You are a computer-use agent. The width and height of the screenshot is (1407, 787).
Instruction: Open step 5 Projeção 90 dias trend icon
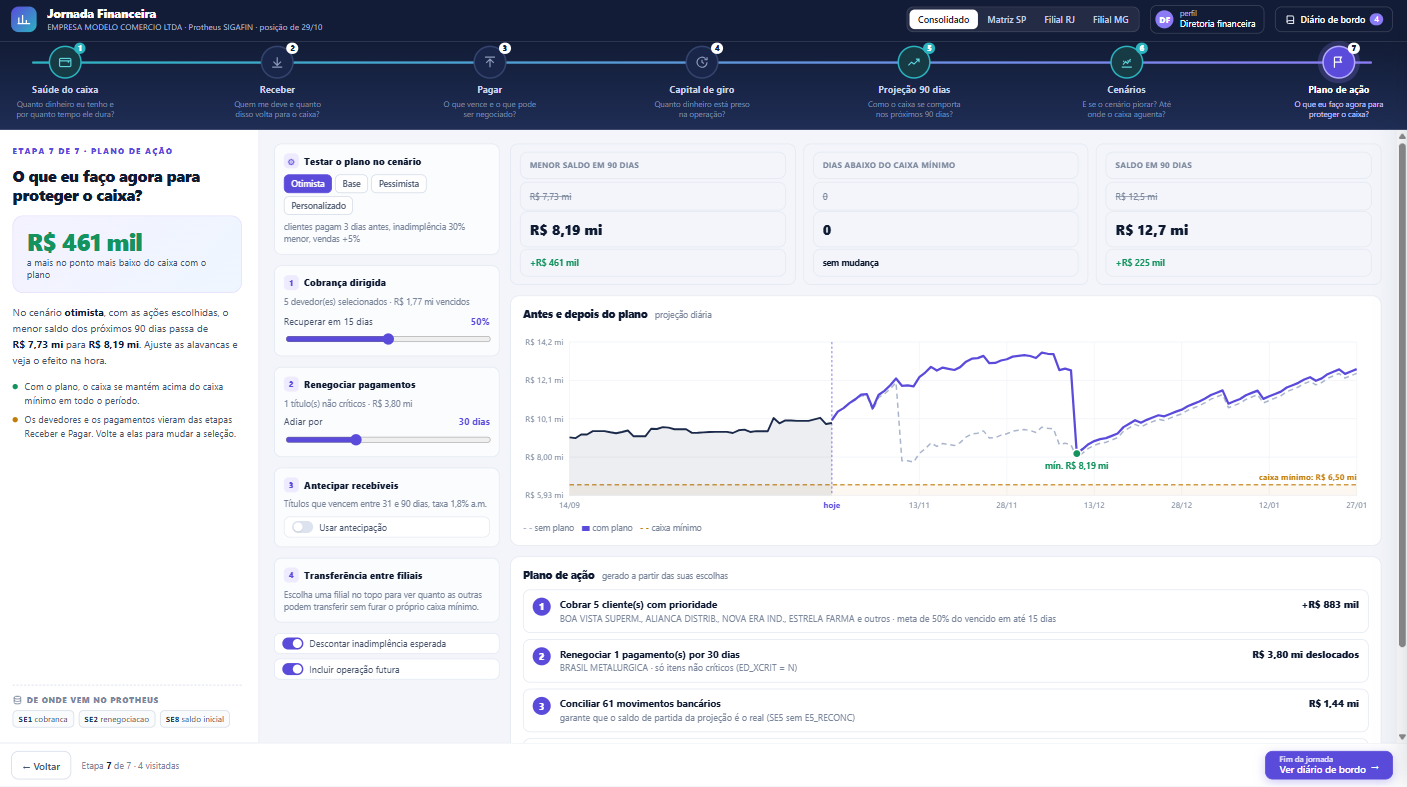(914, 62)
